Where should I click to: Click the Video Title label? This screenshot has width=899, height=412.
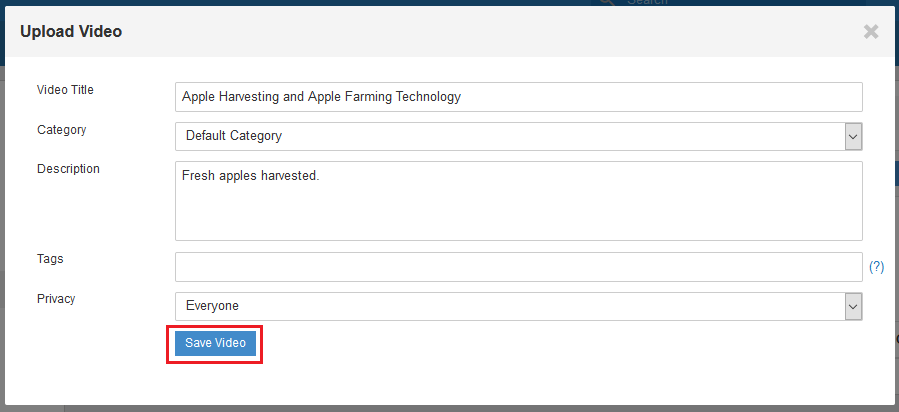pos(65,90)
